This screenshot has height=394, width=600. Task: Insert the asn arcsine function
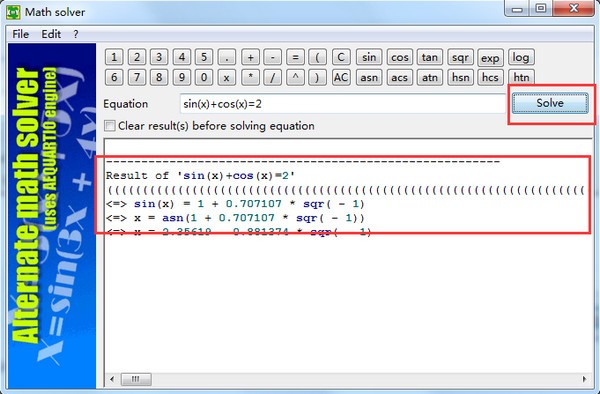click(369, 77)
